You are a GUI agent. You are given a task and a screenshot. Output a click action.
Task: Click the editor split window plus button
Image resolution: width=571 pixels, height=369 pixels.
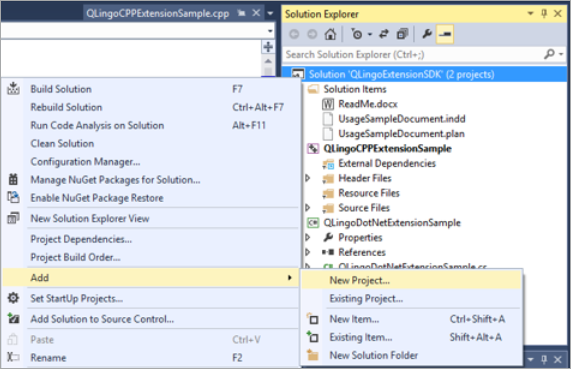[268, 47]
